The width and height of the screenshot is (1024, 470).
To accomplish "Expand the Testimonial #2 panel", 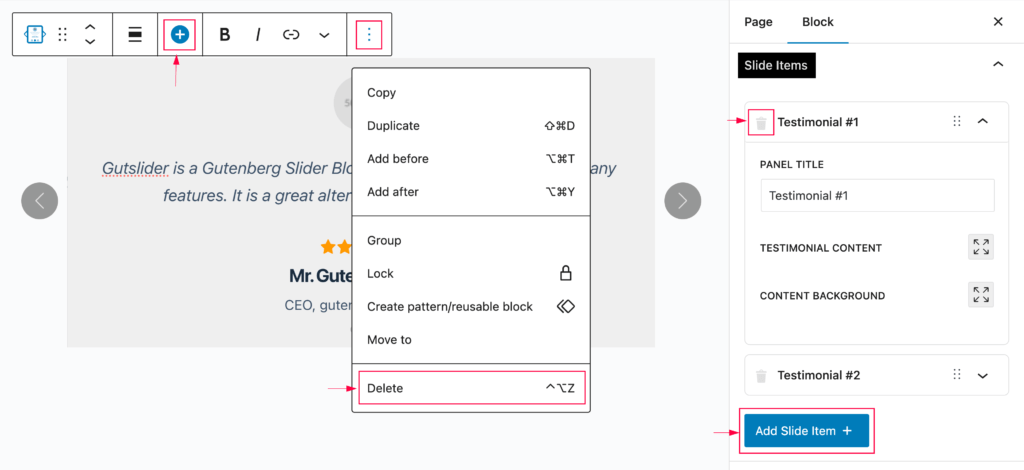I will pyautogui.click(x=982, y=376).
